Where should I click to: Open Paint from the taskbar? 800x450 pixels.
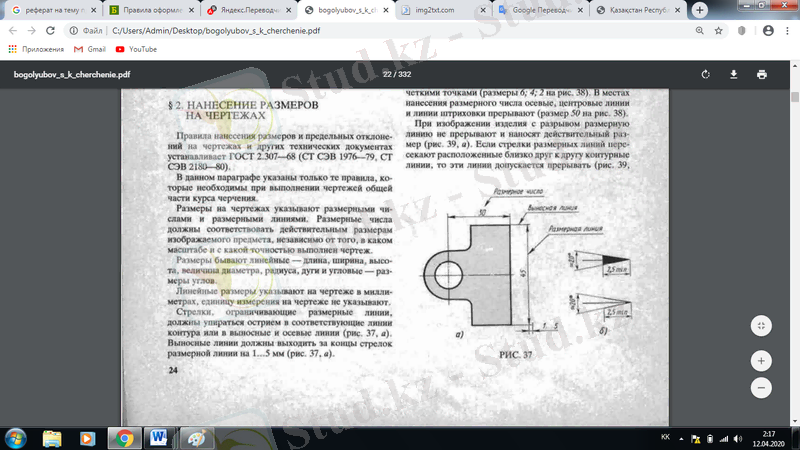coord(197,438)
